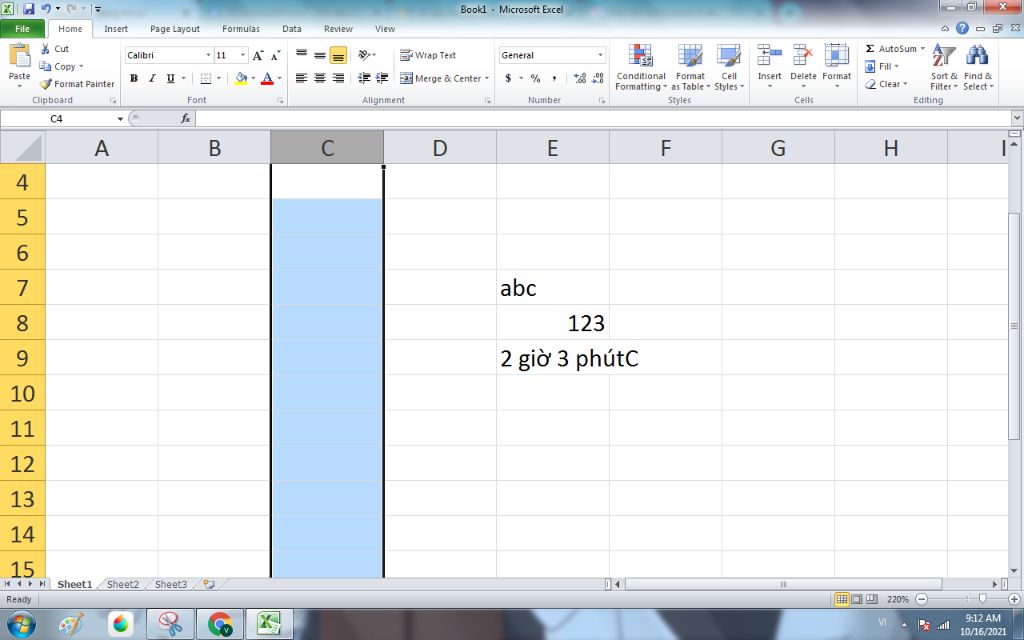Open the General number format dropdown
Image resolution: width=1024 pixels, height=640 pixels.
600,56
